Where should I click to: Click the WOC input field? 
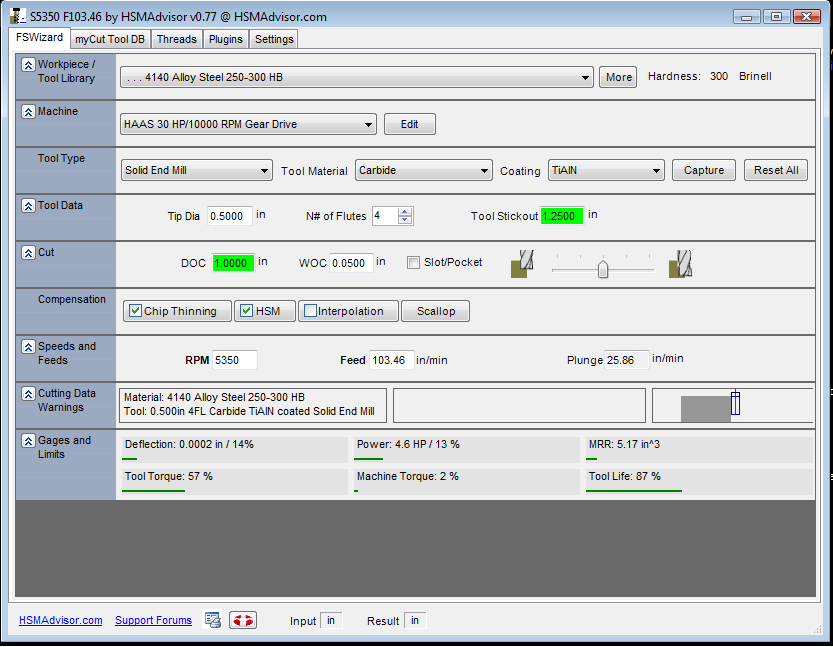click(351, 263)
